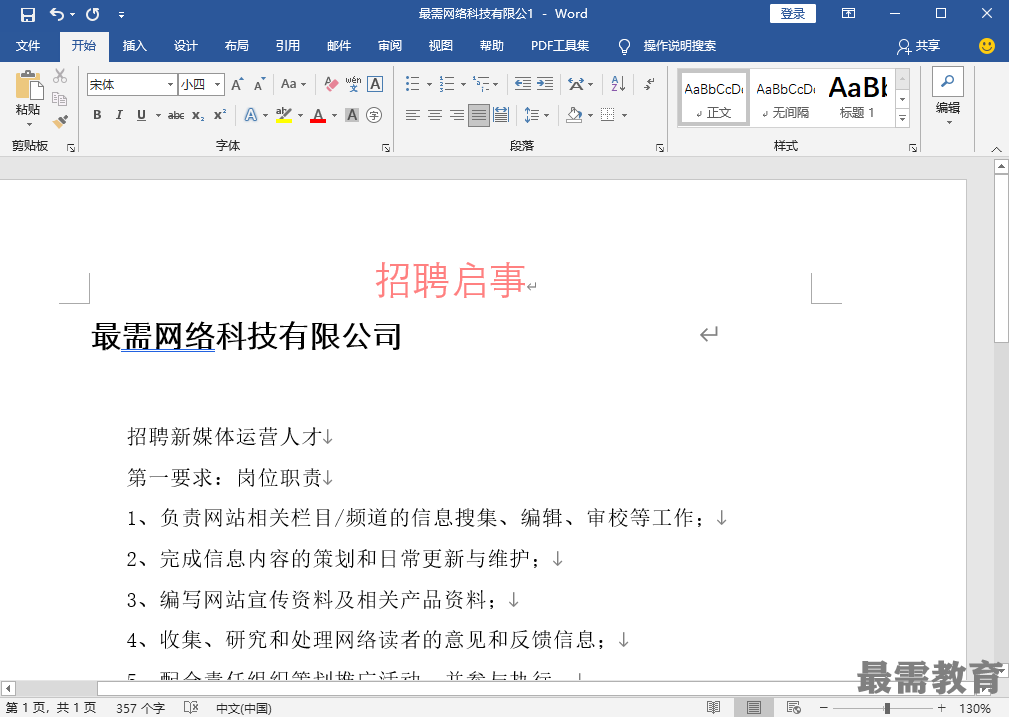This screenshot has height=717, width=1009.
Task: Toggle show paragraph marks
Action: [x=649, y=84]
